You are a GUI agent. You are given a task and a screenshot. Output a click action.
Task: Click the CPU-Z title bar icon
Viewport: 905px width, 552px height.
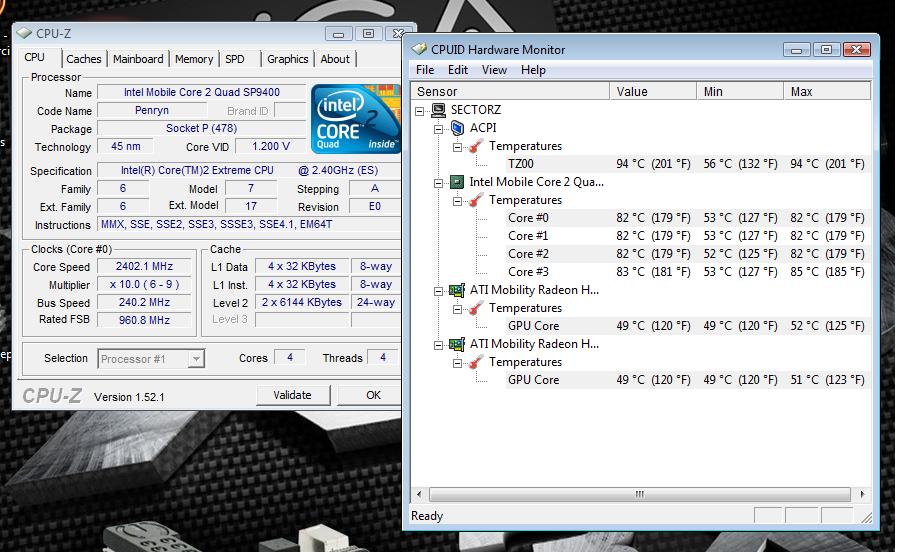24,33
